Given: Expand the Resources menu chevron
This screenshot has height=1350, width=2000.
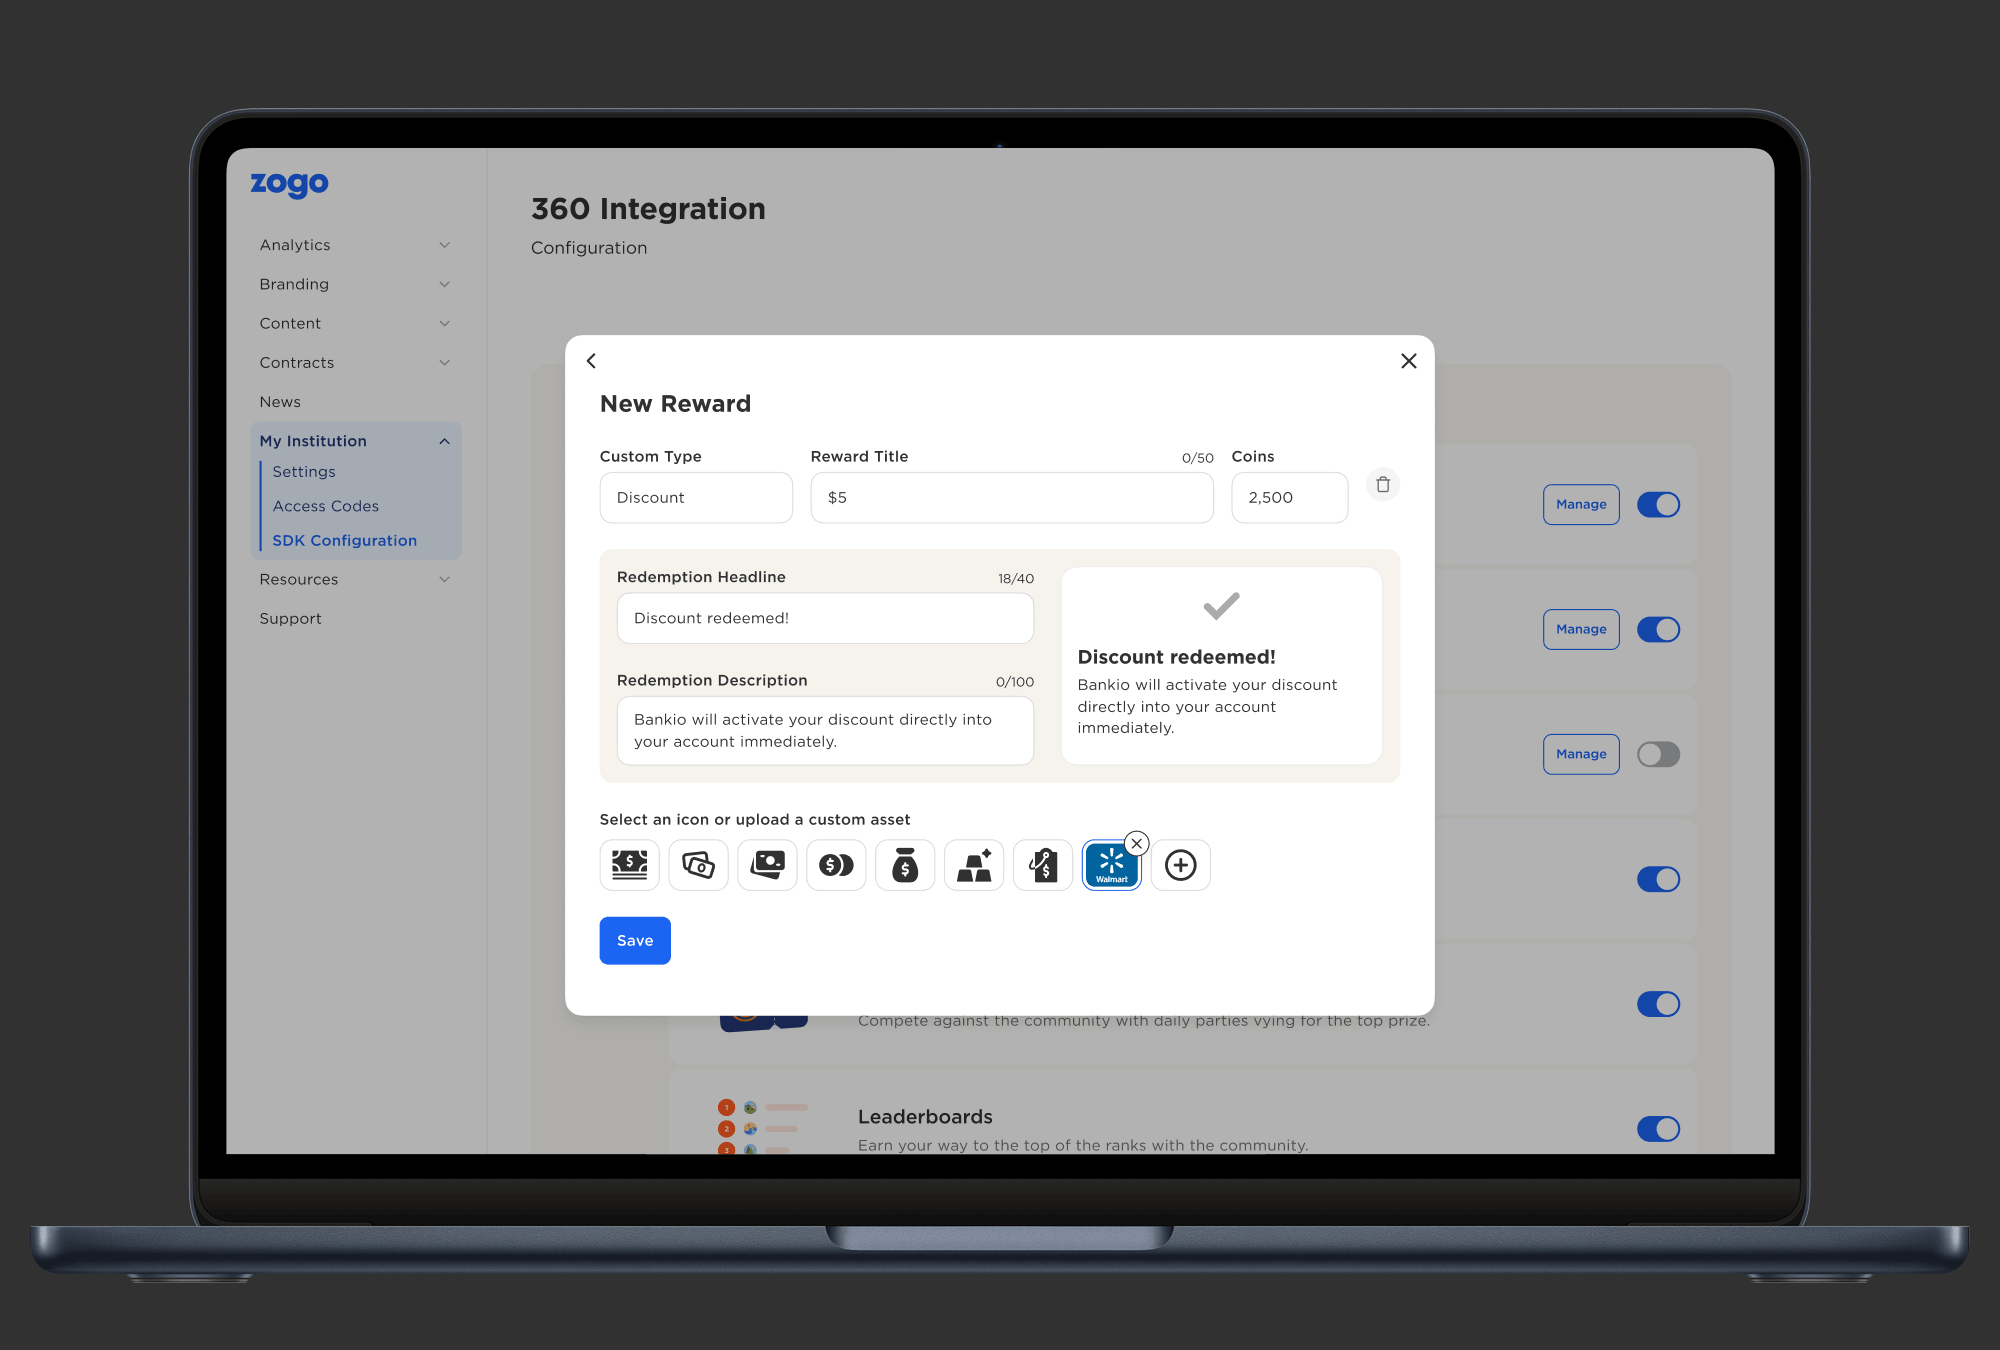Looking at the screenshot, I should pos(444,579).
